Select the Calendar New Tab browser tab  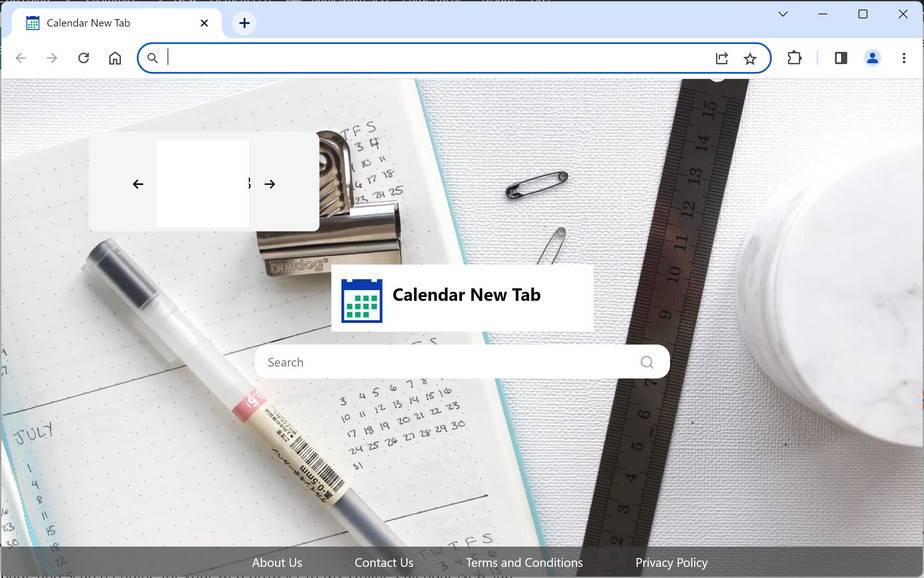pos(117,23)
